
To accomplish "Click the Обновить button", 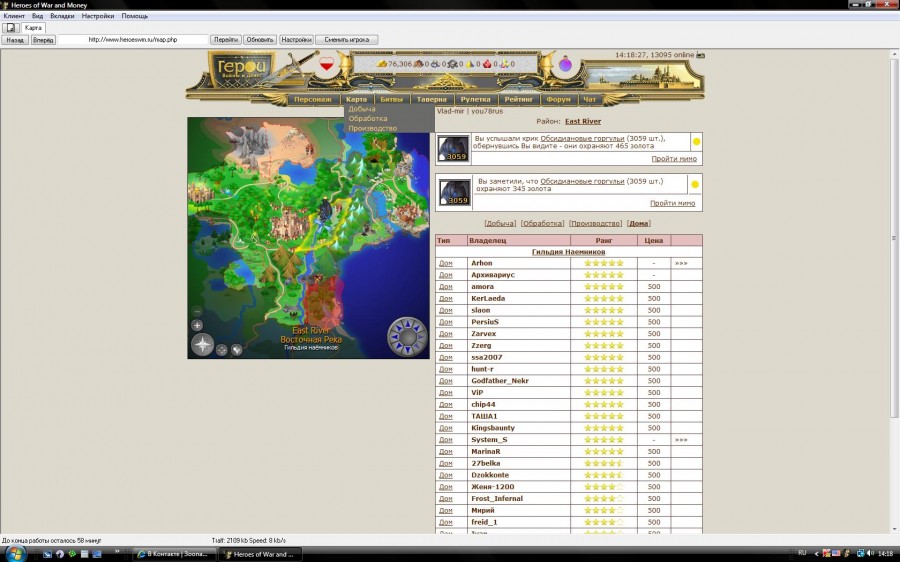I will pyautogui.click(x=260, y=40).
